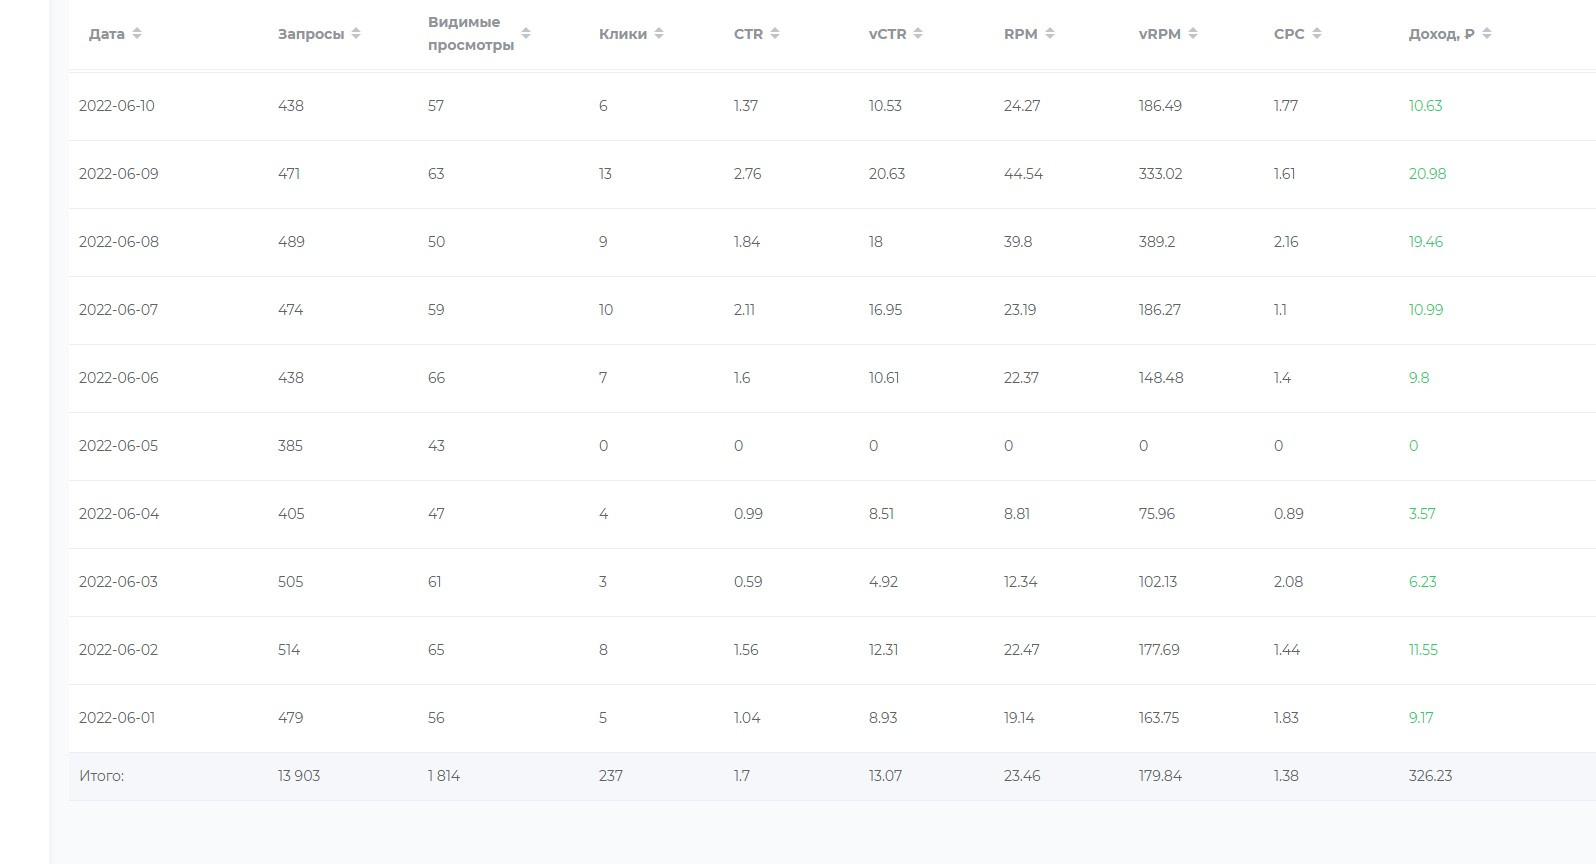This screenshot has height=864, width=1596.
Task: Select the 2022-06-05 row date
Action: click(x=118, y=446)
